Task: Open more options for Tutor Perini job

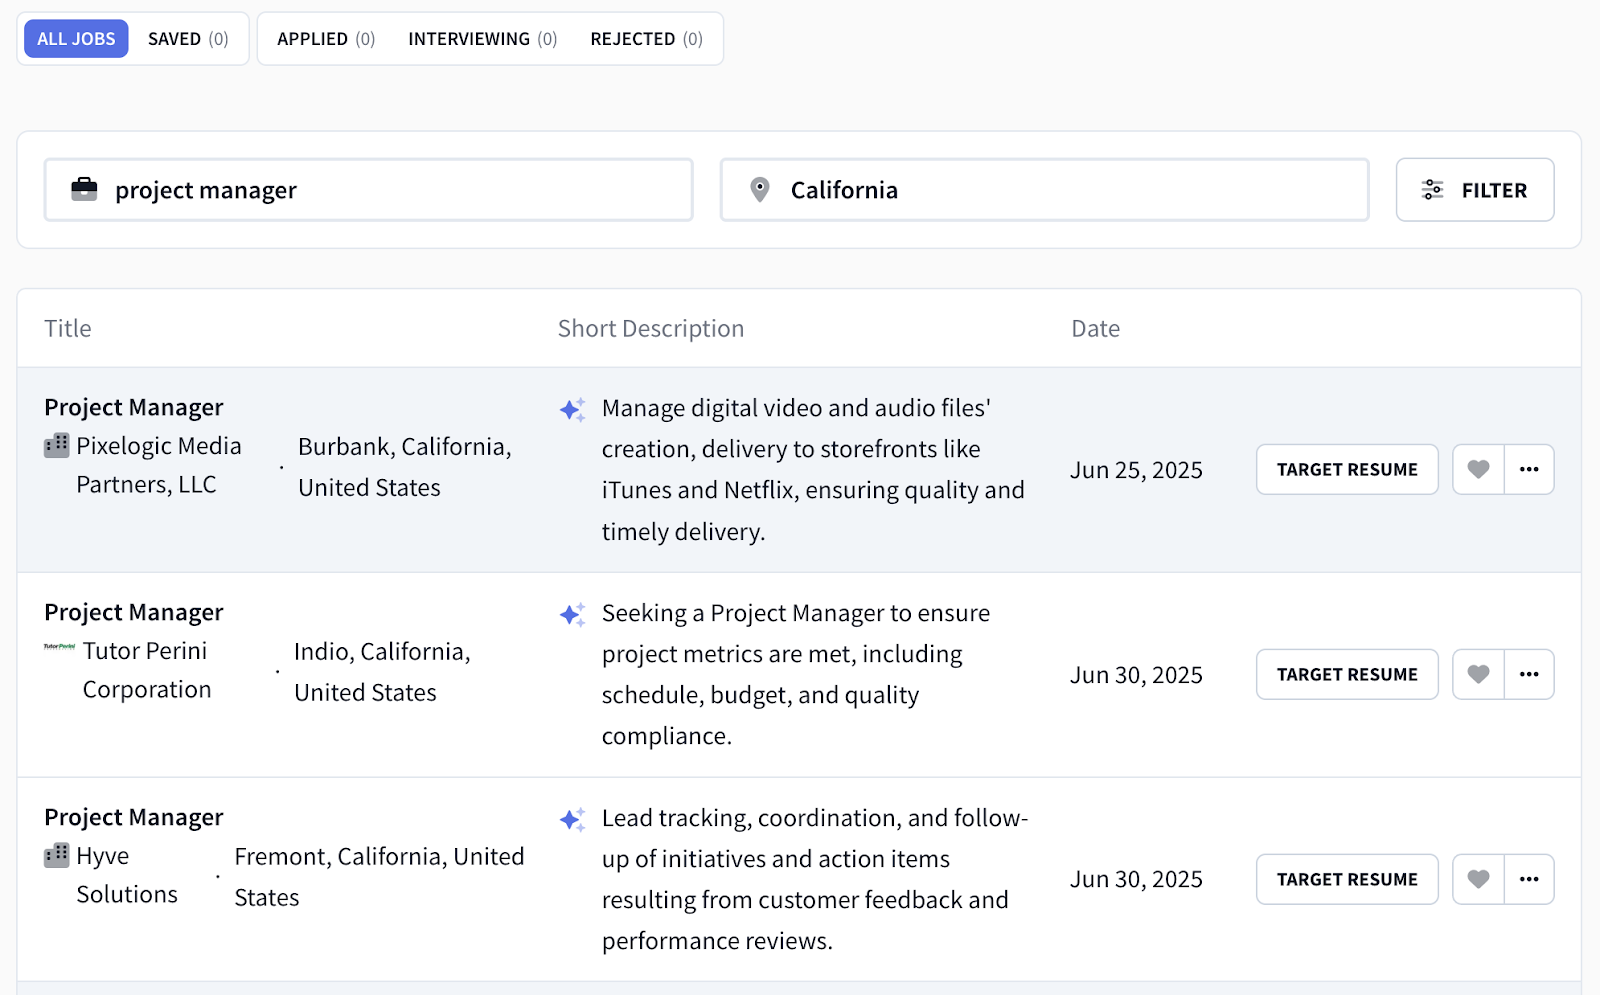Action: (x=1529, y=674)
